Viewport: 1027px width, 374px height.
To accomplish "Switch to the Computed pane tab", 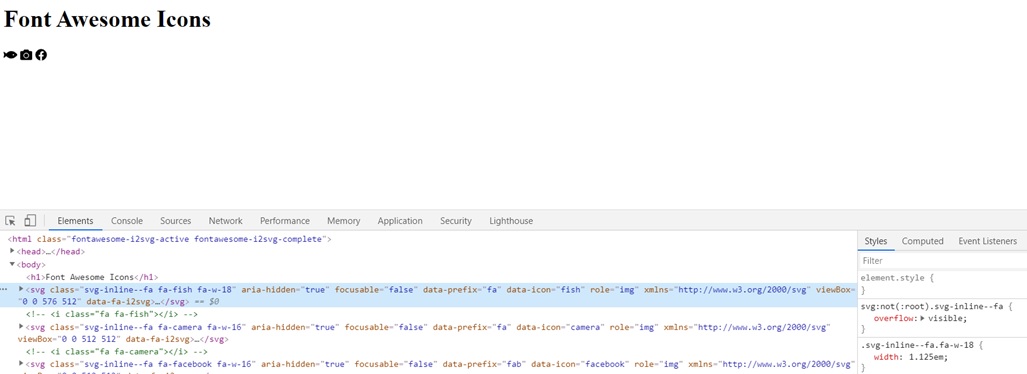I will [922, 241].
